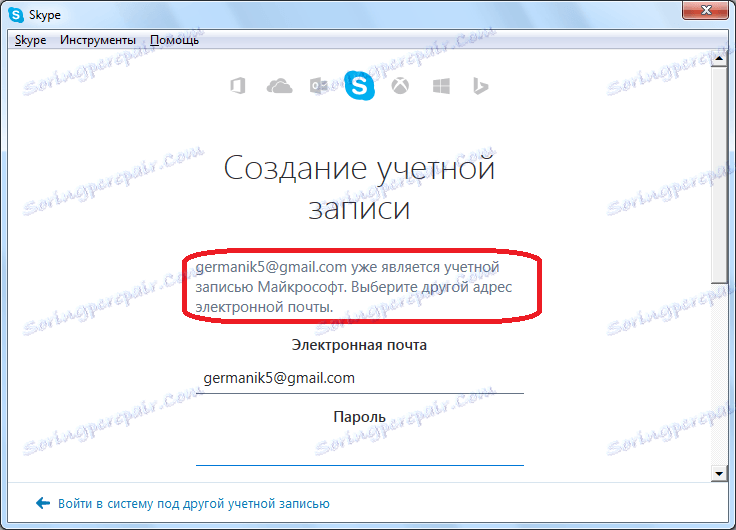This screenshot has height=530, width=736.
Task: Click the Outlook icon in the services row
Action: (x=319, y=86)
